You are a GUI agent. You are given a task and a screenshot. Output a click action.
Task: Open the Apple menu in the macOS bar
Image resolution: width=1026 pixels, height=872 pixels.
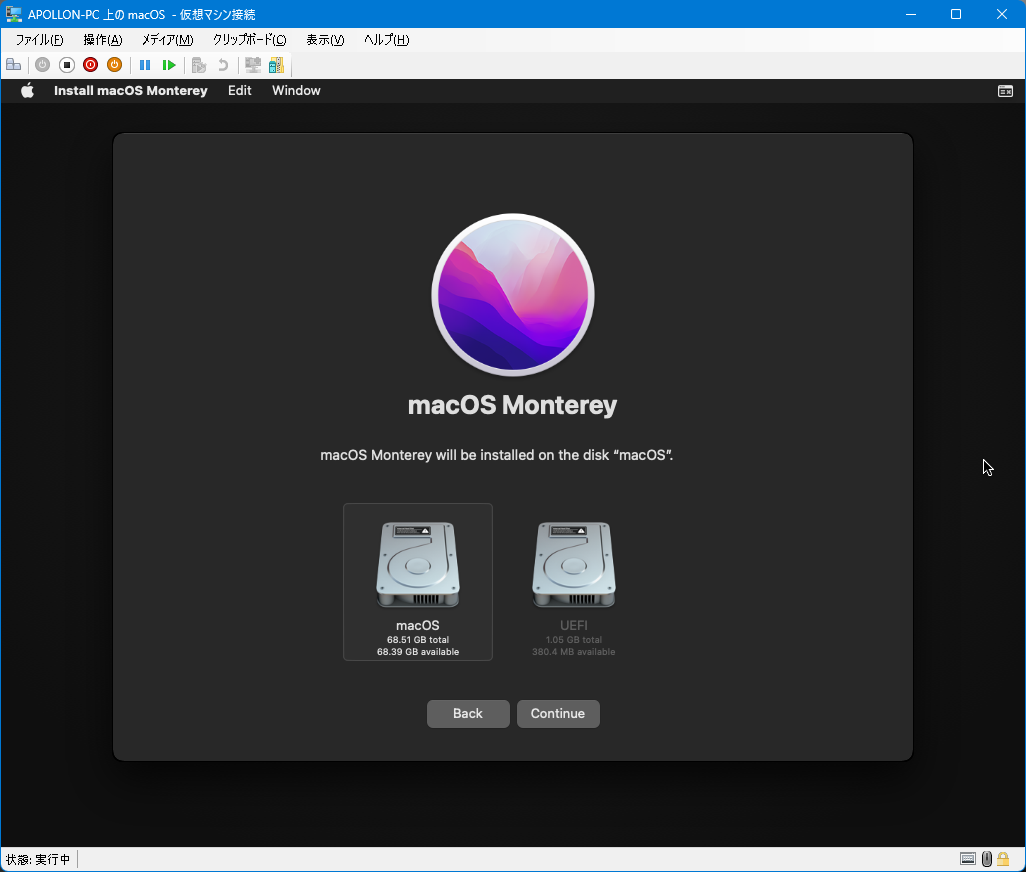tap(27, 90)
